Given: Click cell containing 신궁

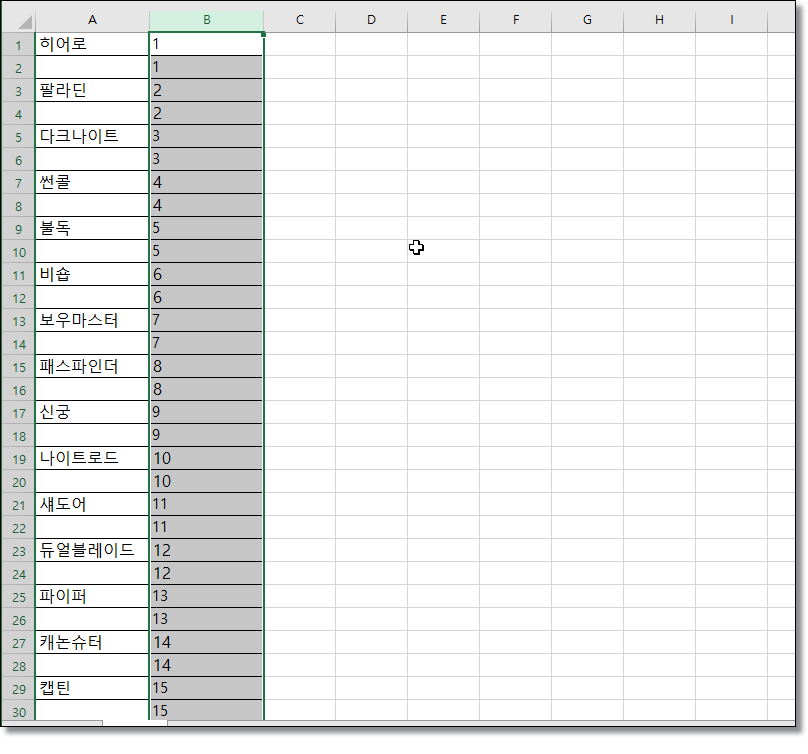Looking at the screenshot, I should tap(92, 412).
